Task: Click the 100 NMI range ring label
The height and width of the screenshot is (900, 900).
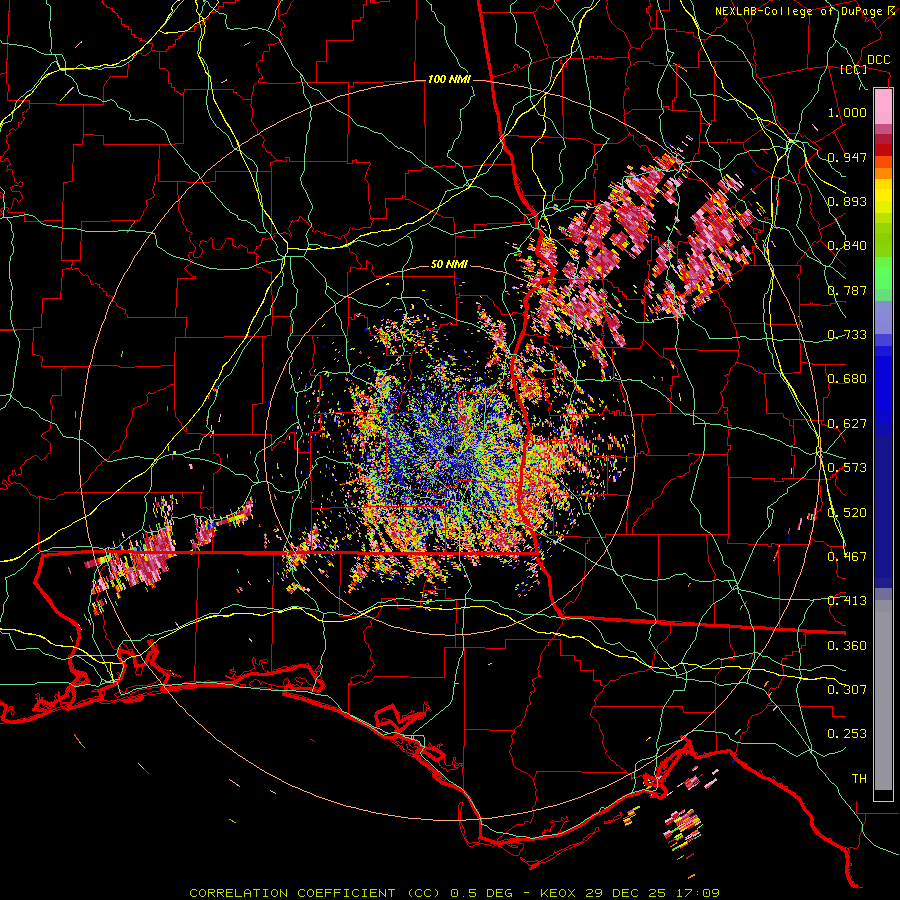Action: pos(448,79)
